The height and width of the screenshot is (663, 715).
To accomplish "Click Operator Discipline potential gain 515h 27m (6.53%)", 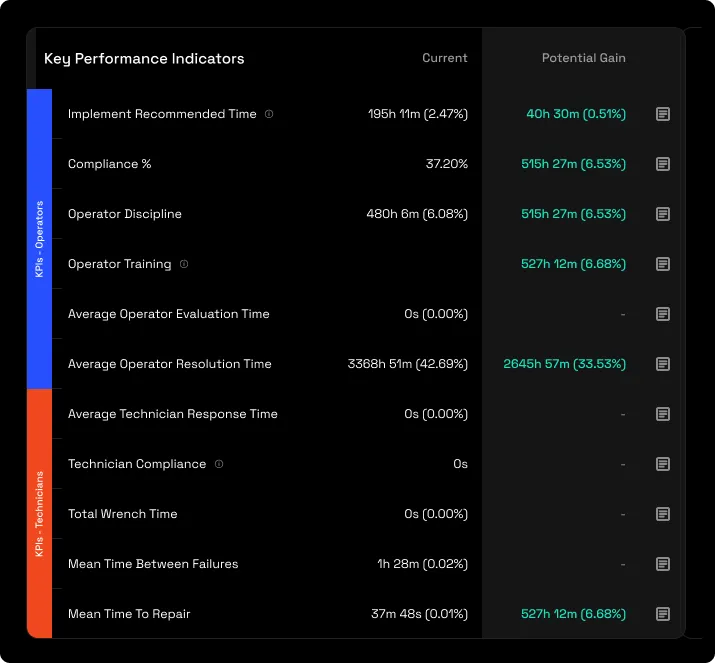I will pyautogui.click(x=574, y=214).
